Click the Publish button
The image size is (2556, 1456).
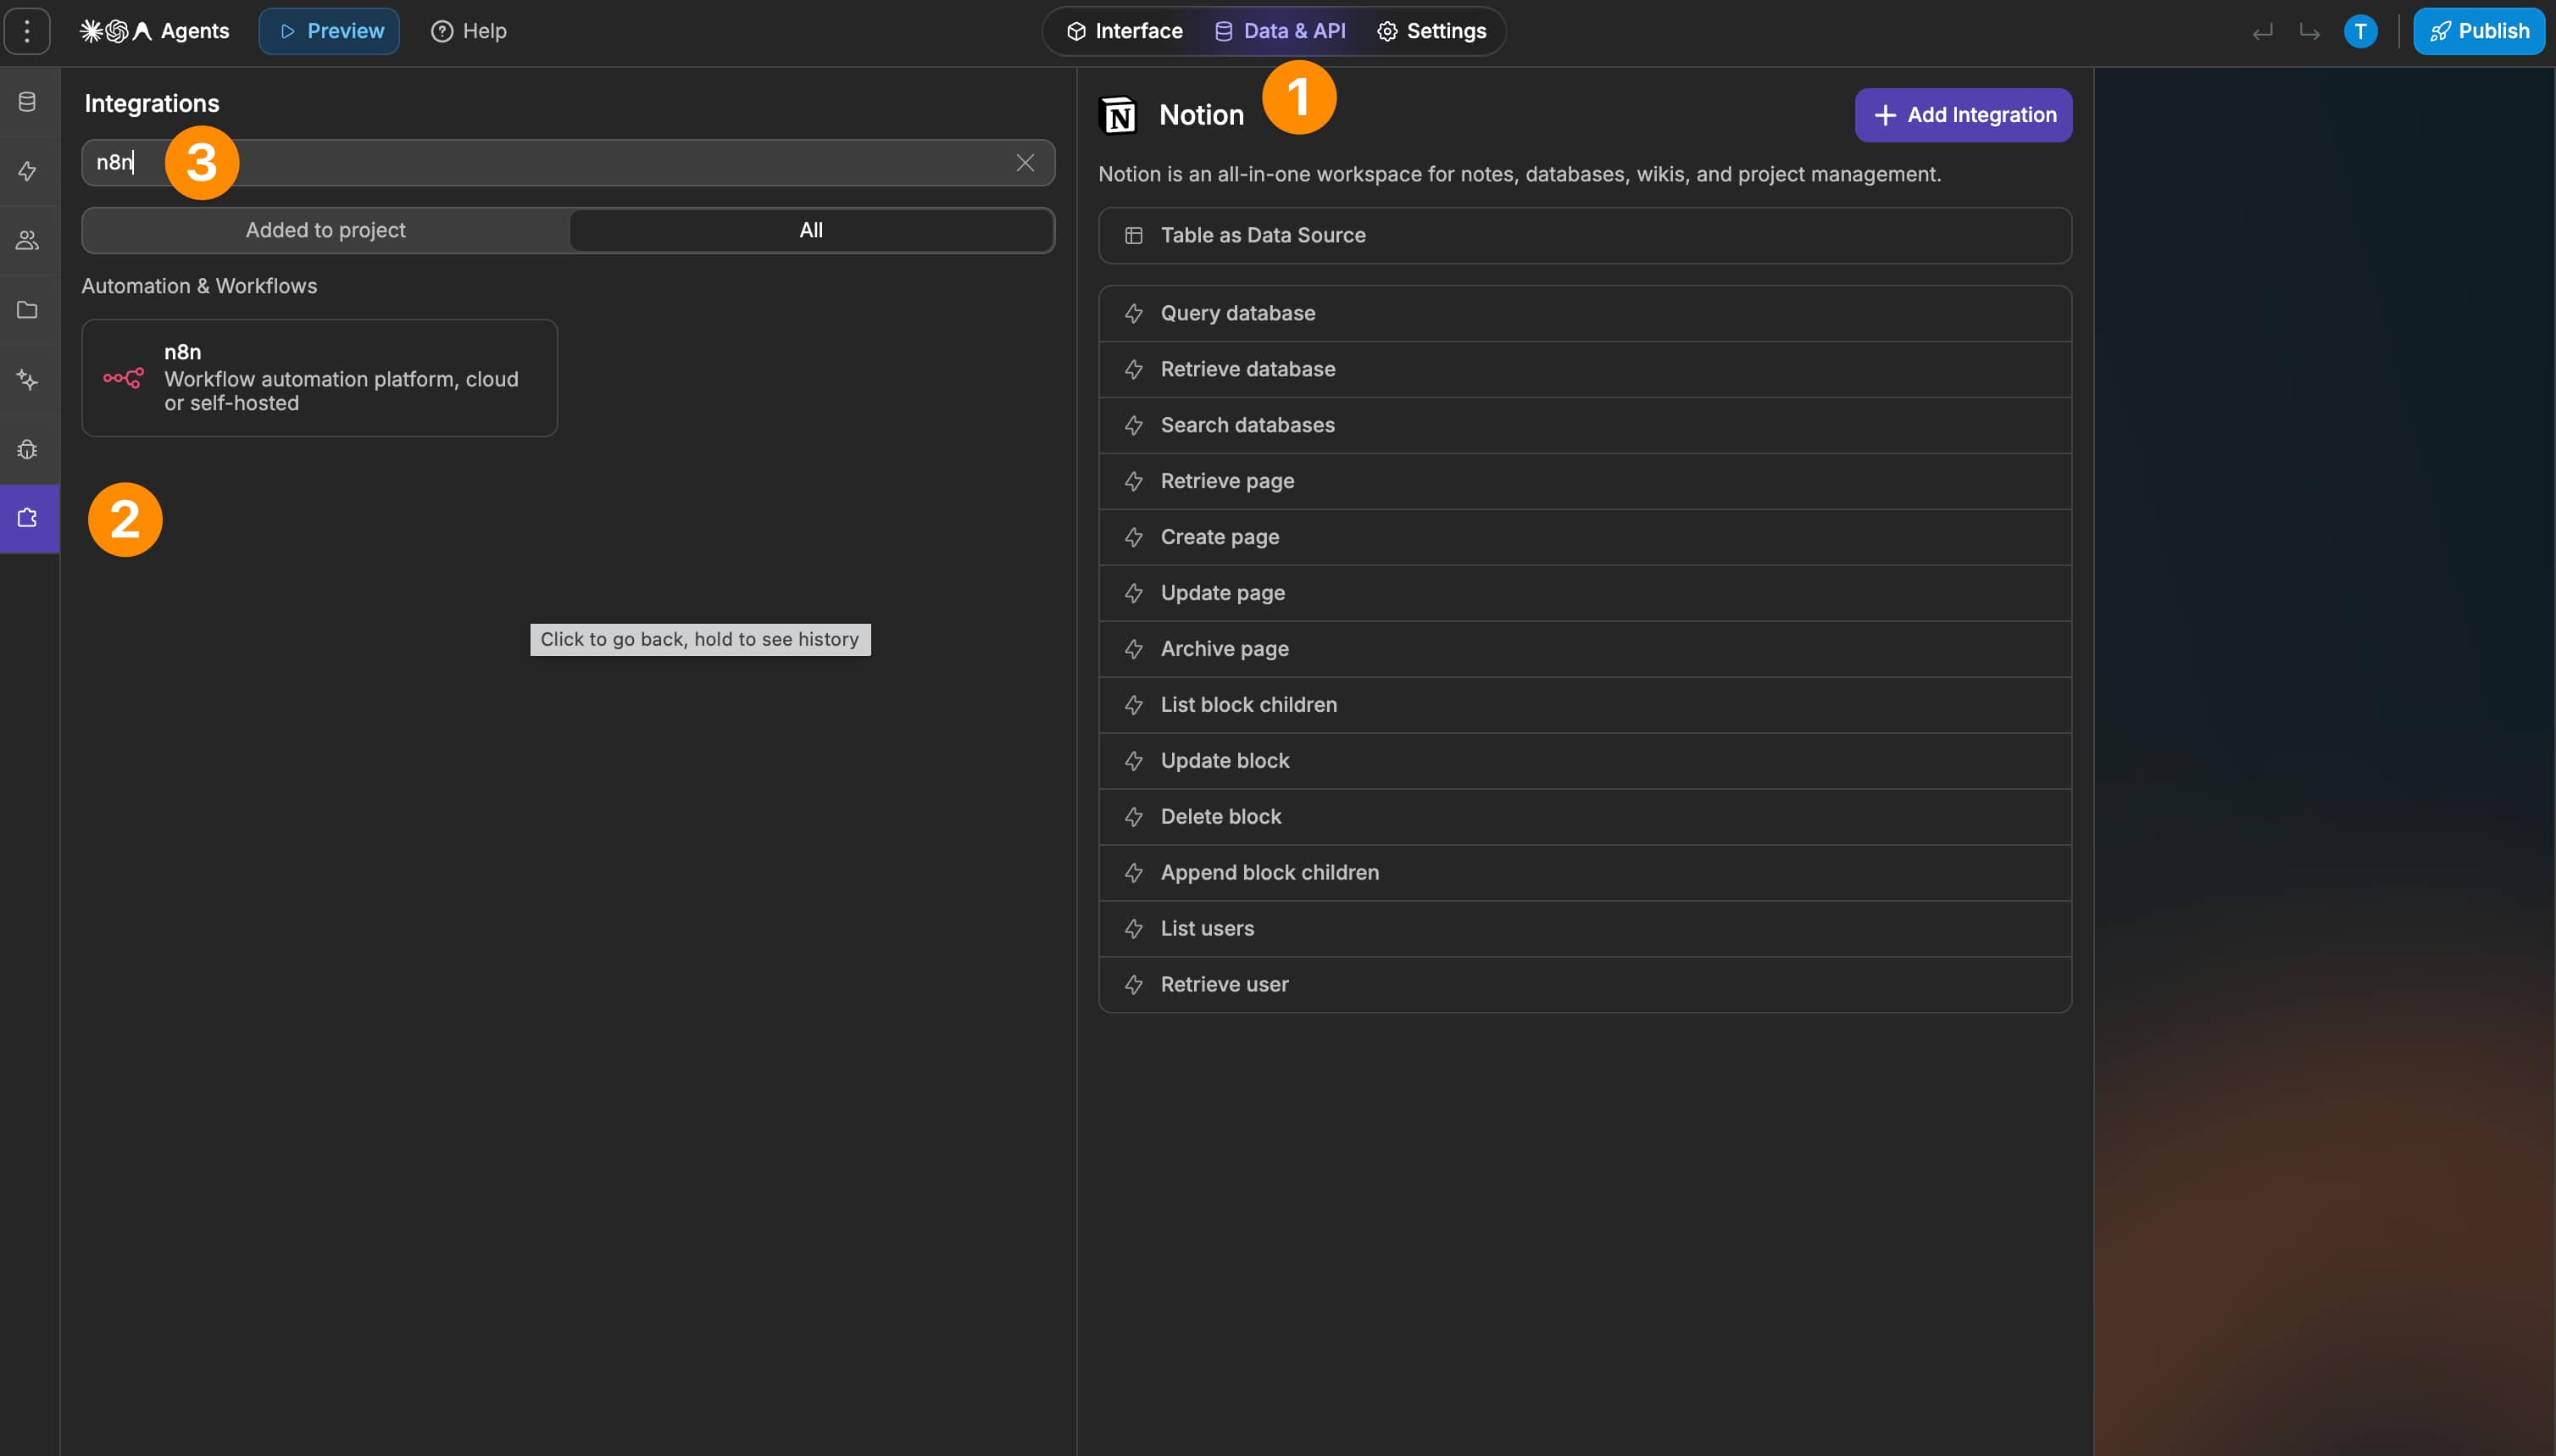tap(2479, 31)
